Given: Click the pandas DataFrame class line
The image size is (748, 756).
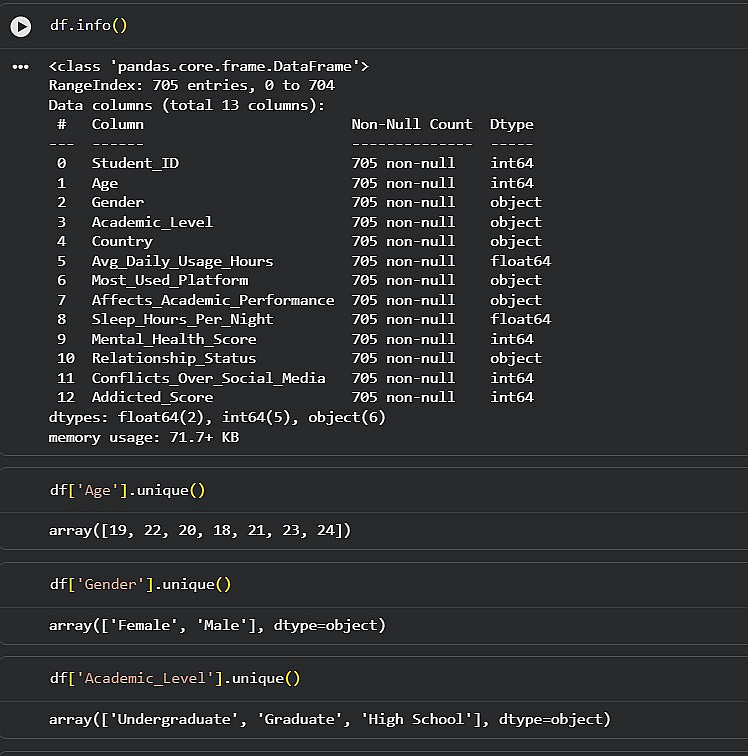Looking at the screenshot, I should pyautogui.click(x=208, y=66).
